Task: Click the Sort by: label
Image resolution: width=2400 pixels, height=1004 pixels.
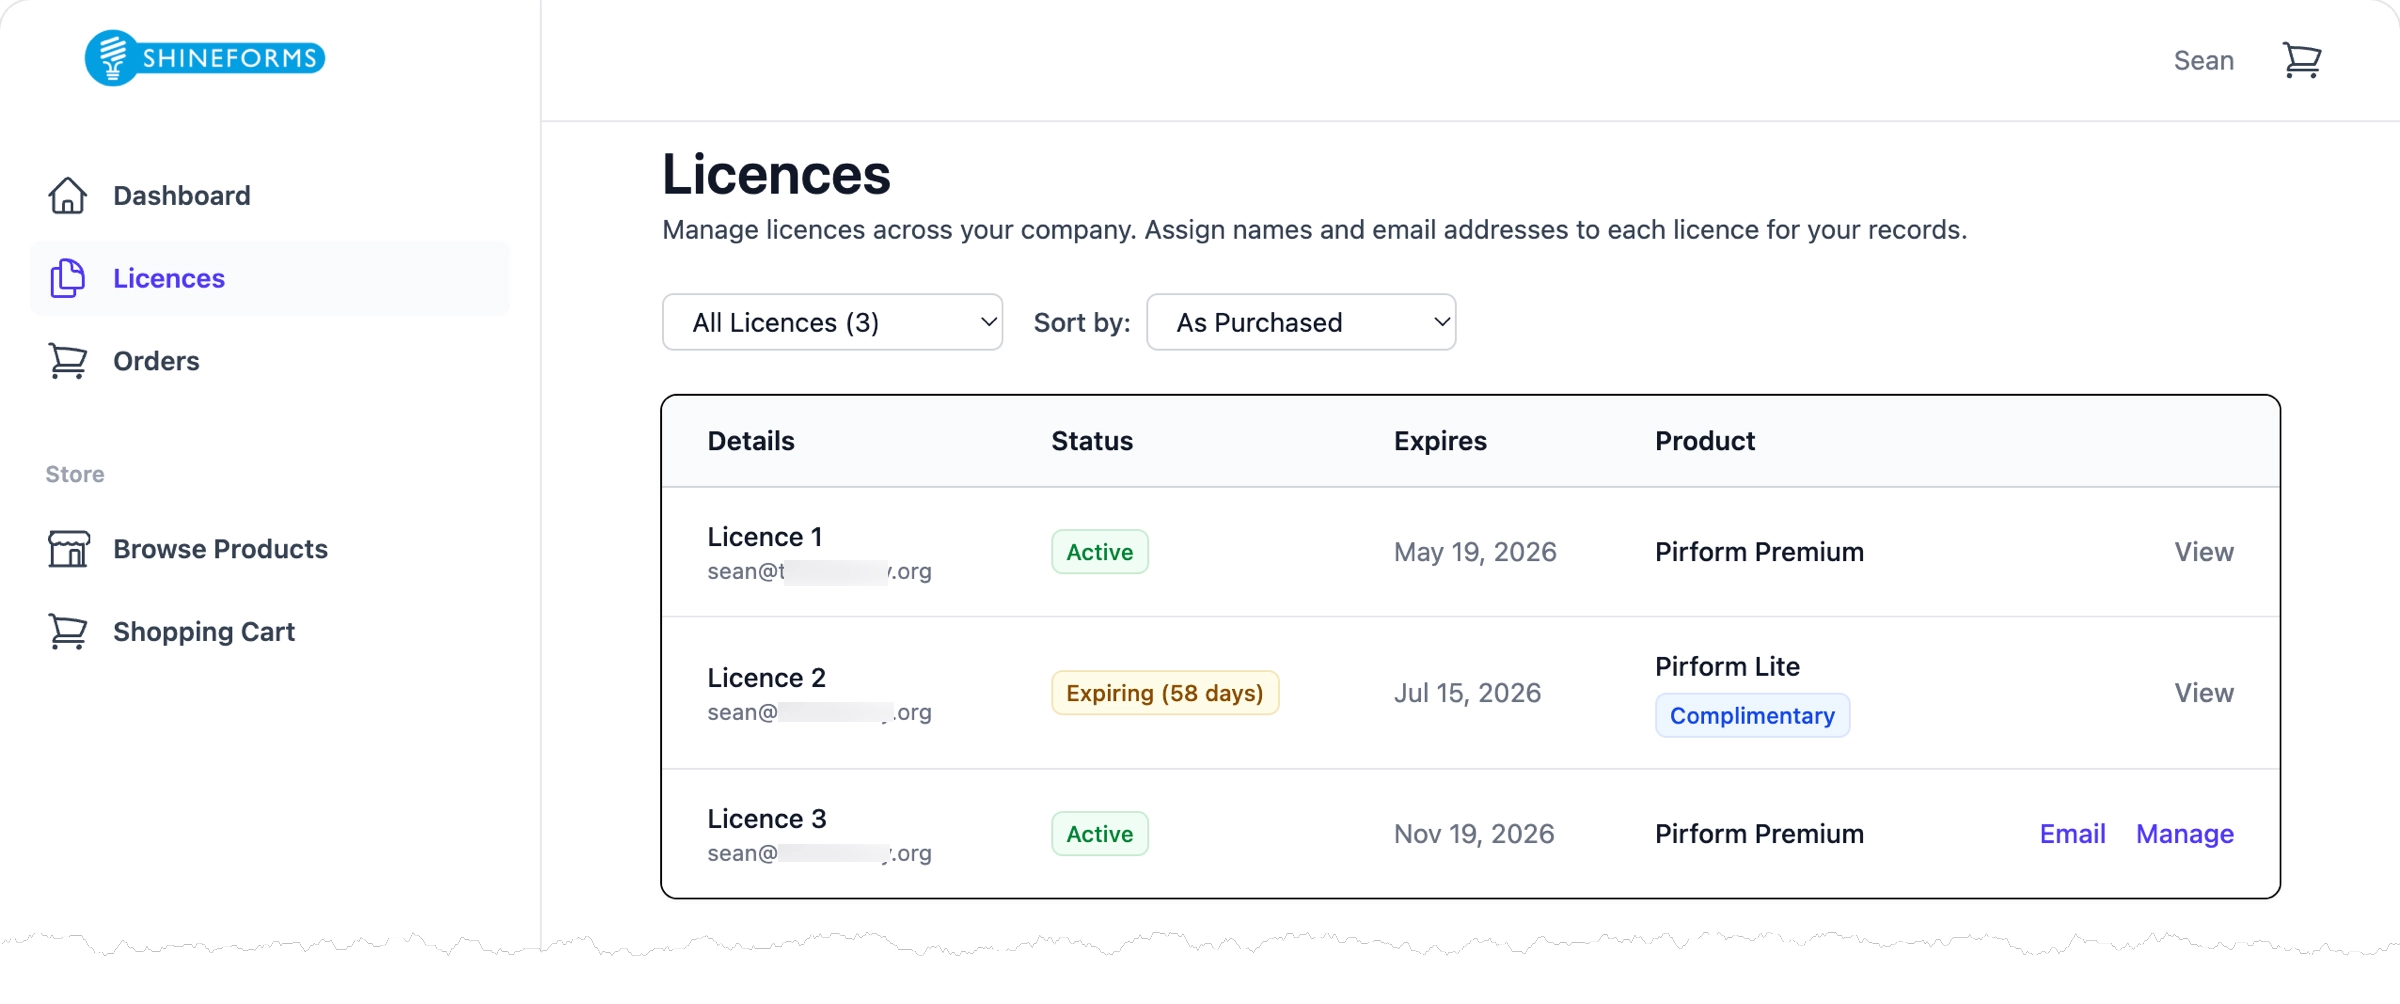Action: coord(1082,322)
